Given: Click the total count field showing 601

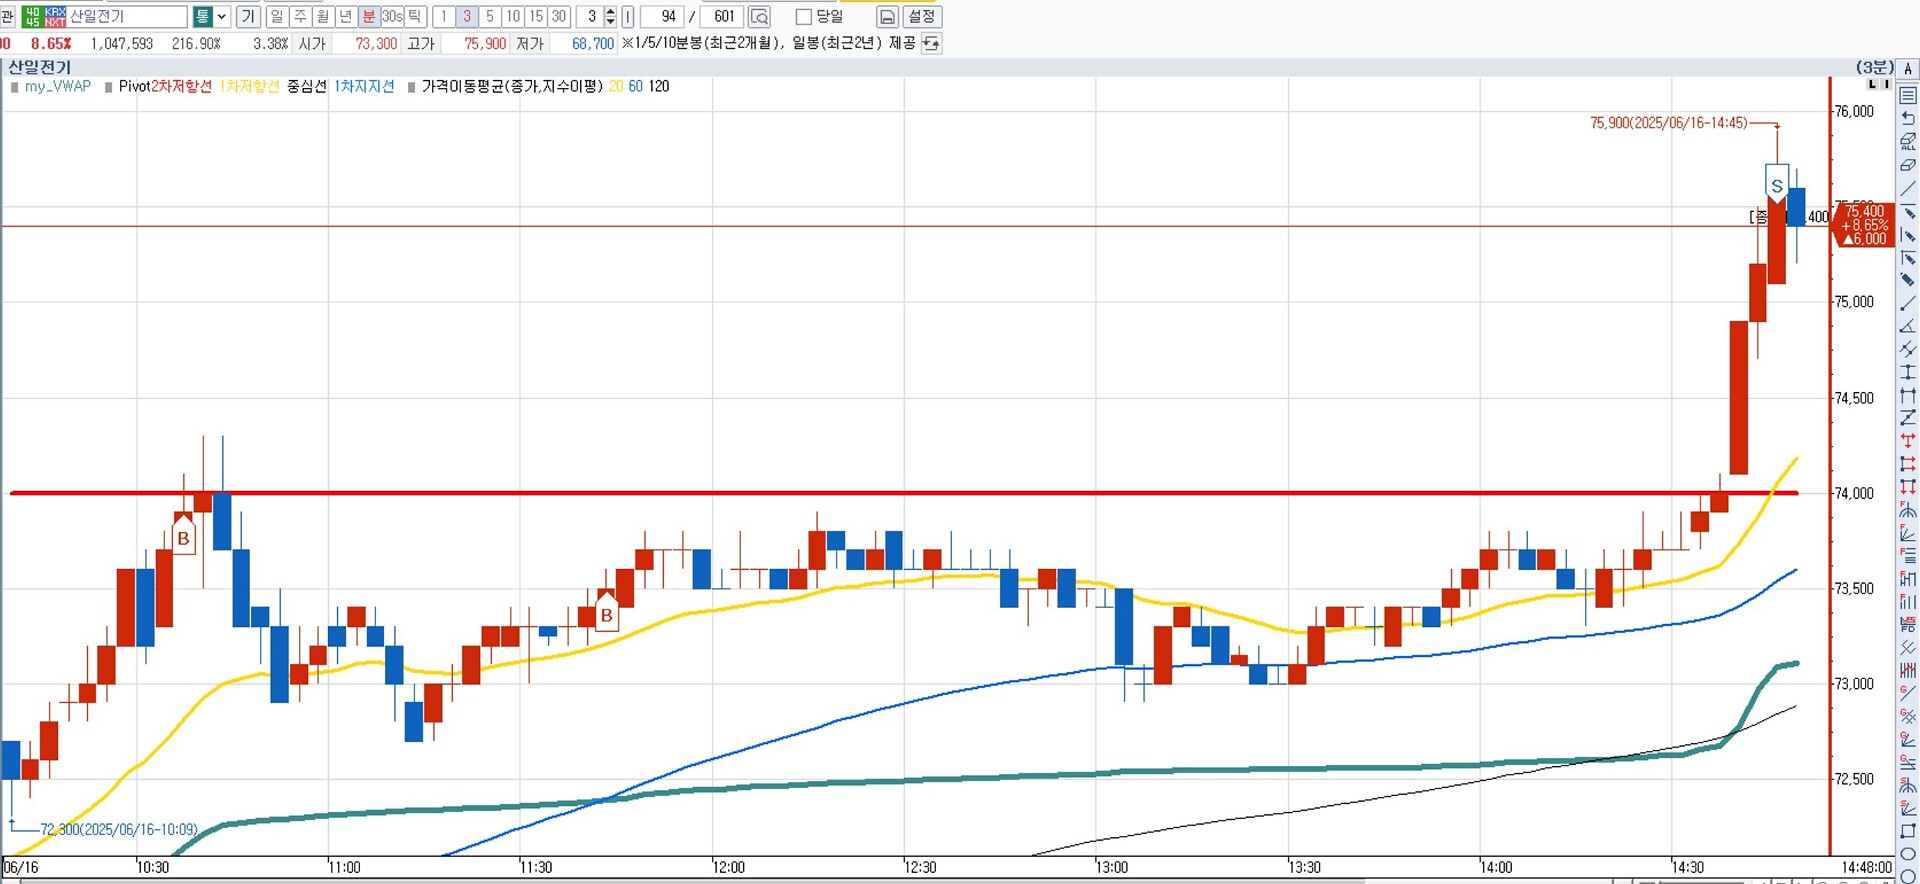Looking at the screenshot, I should coord(722,17).
